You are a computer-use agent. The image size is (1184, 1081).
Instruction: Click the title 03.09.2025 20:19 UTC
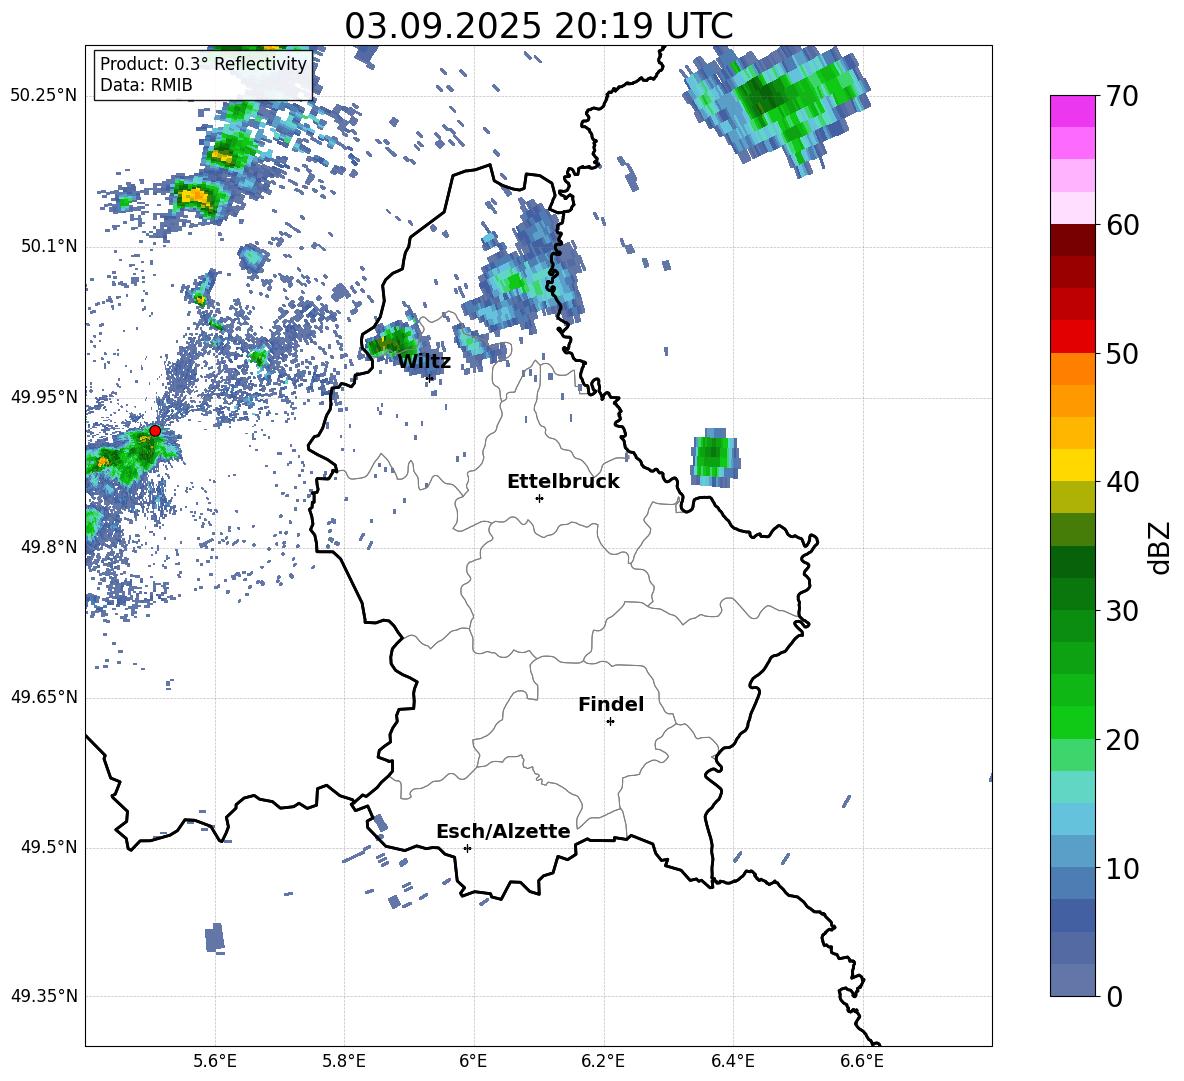click(538, 26)
